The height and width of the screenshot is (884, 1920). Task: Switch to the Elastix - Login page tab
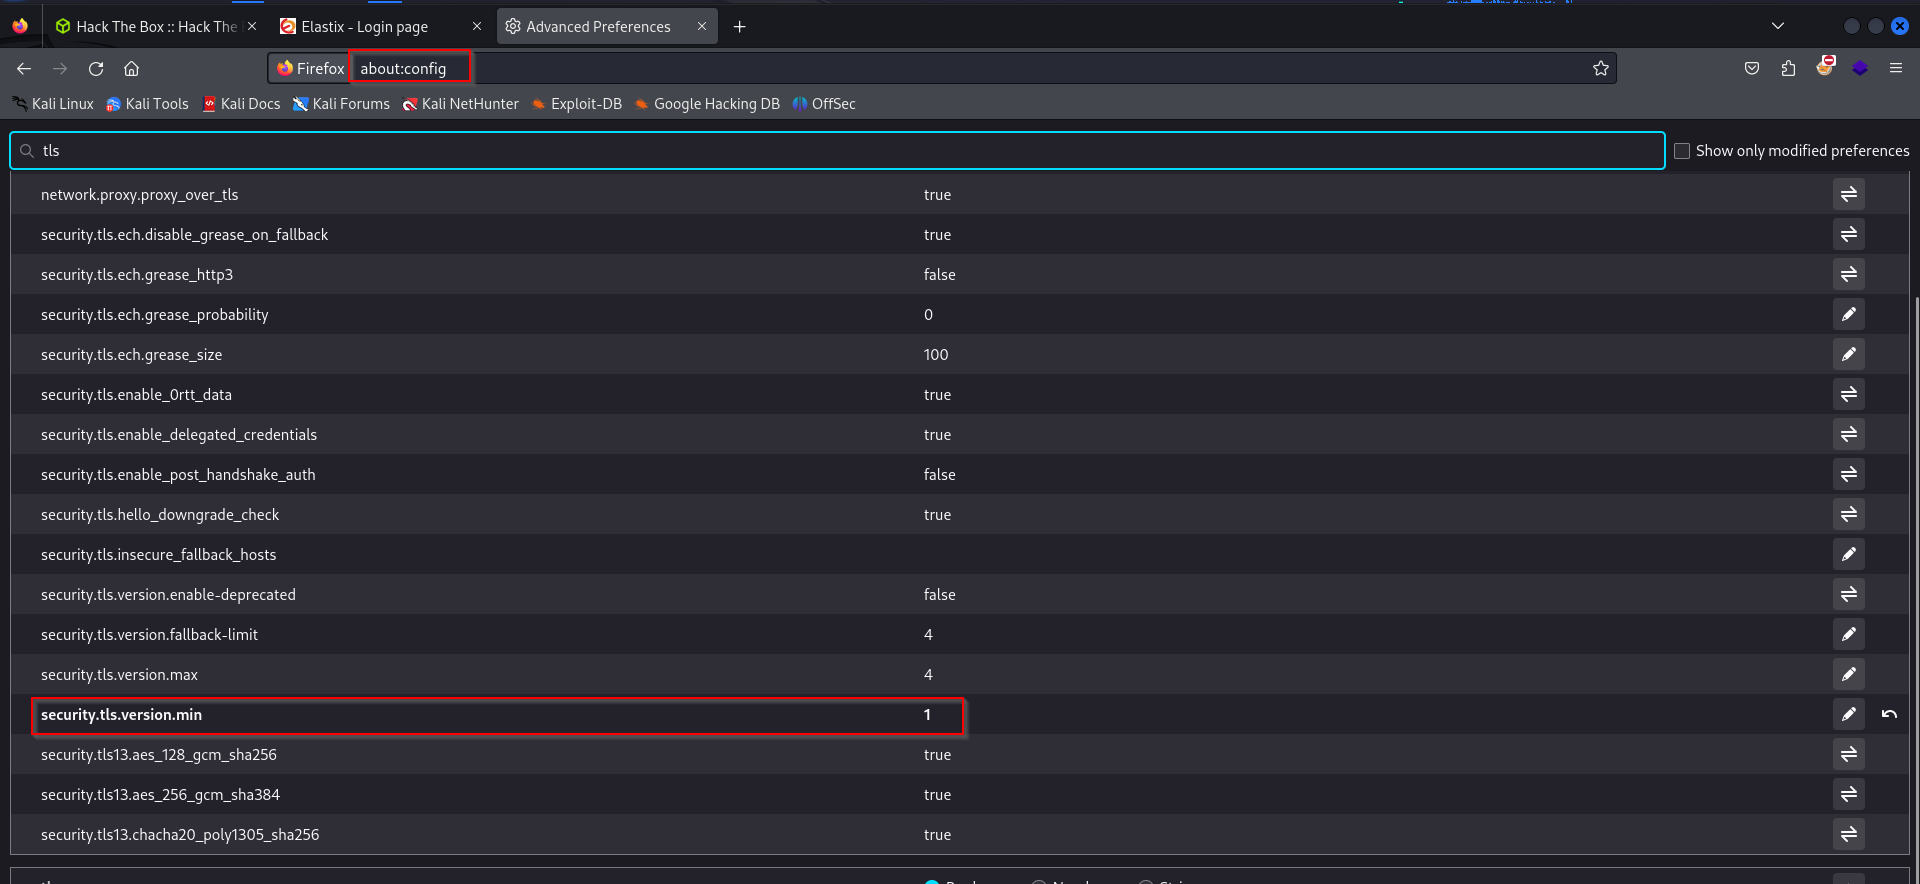click(x=365, y=27)
